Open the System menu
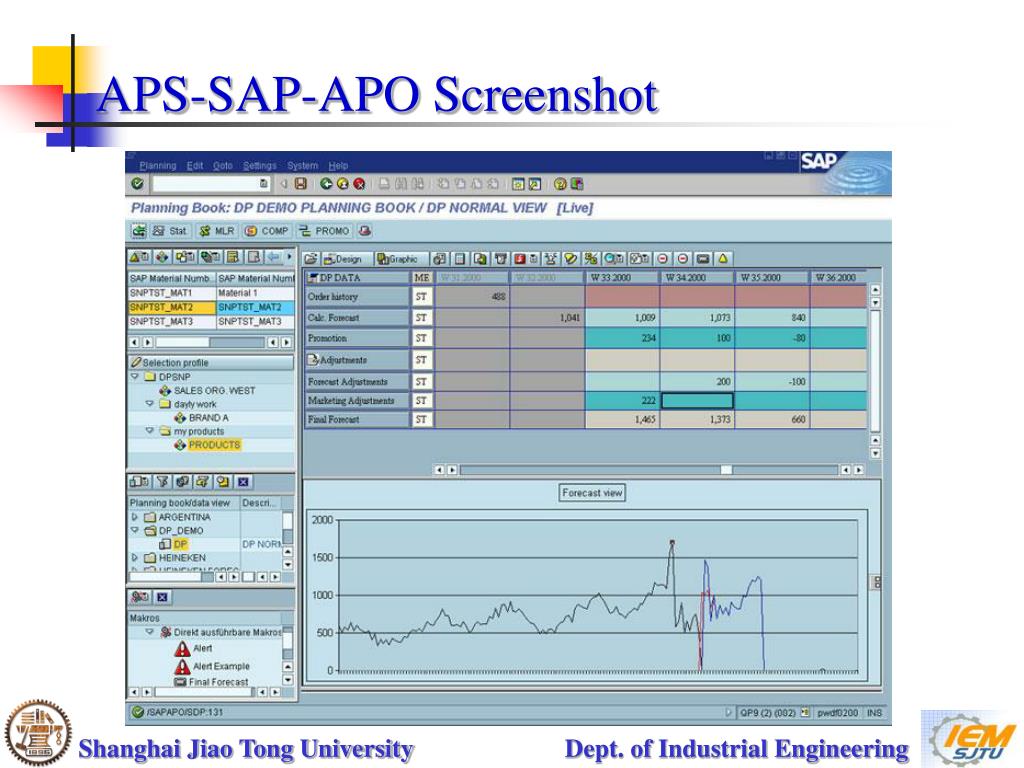 303,166
